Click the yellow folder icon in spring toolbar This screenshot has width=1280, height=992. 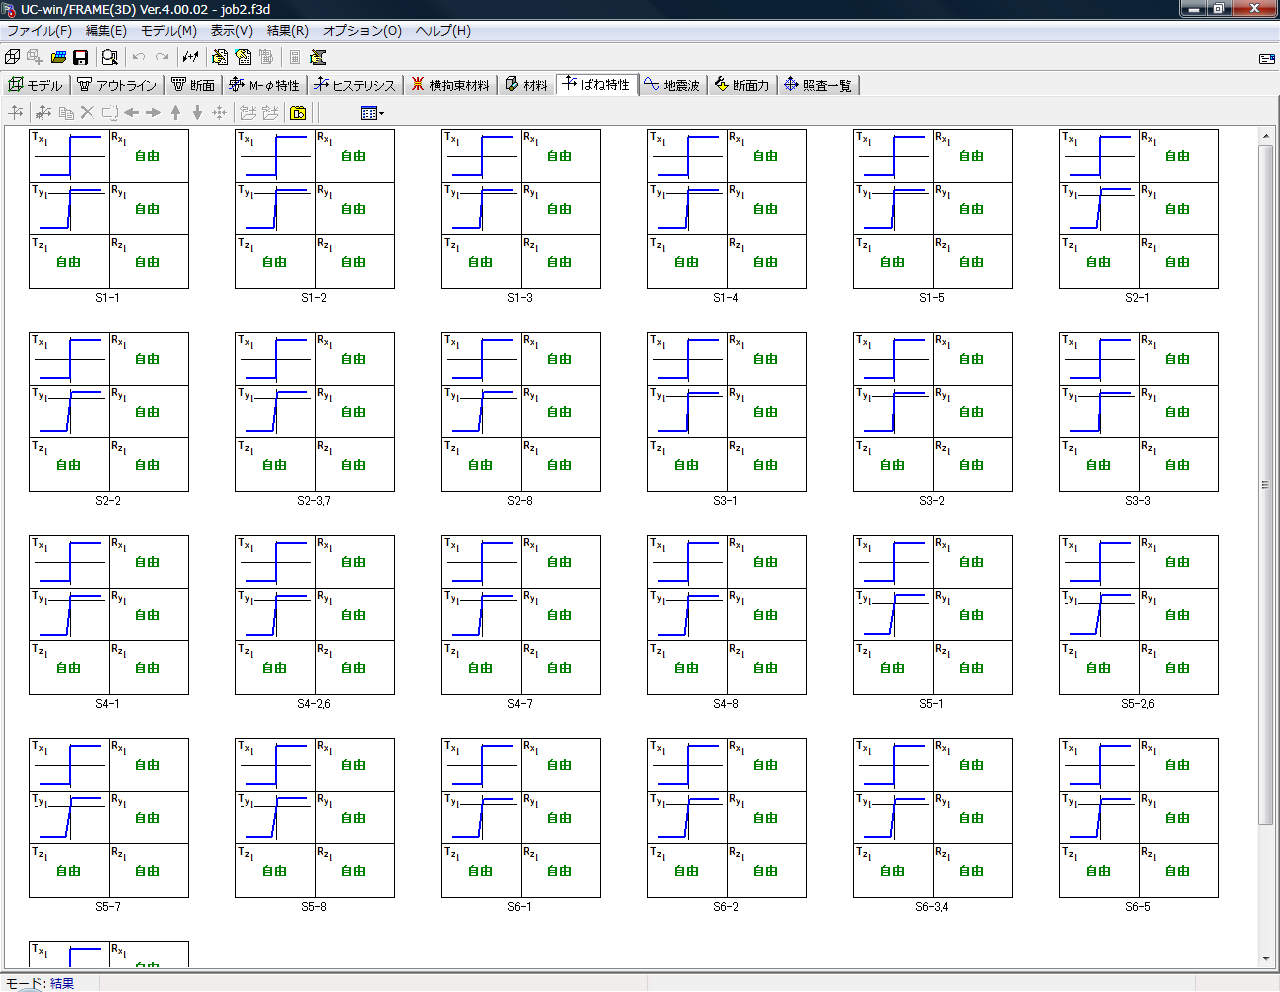point(298,113)
